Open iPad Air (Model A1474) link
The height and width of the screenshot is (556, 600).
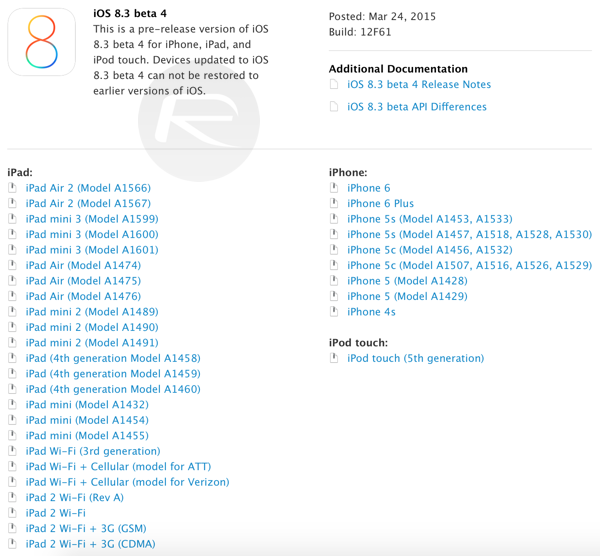pyautogui.click(x=83, y=265)
